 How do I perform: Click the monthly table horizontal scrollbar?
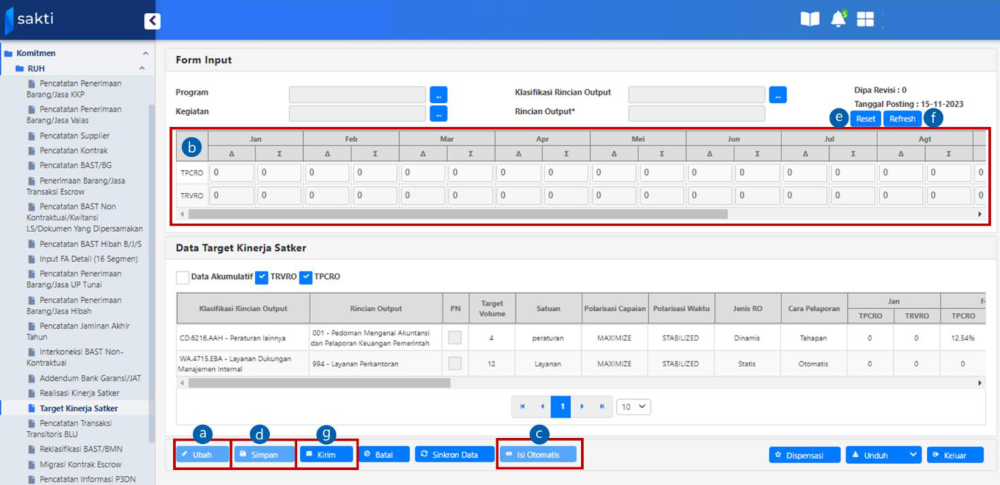click(580, 214)
